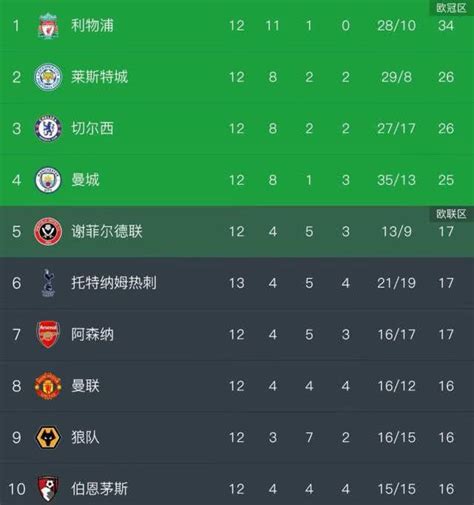This screenshot has width=474, height=505.
Task: Open team name 莱斯特城
Action: click(x=99, y=77)
